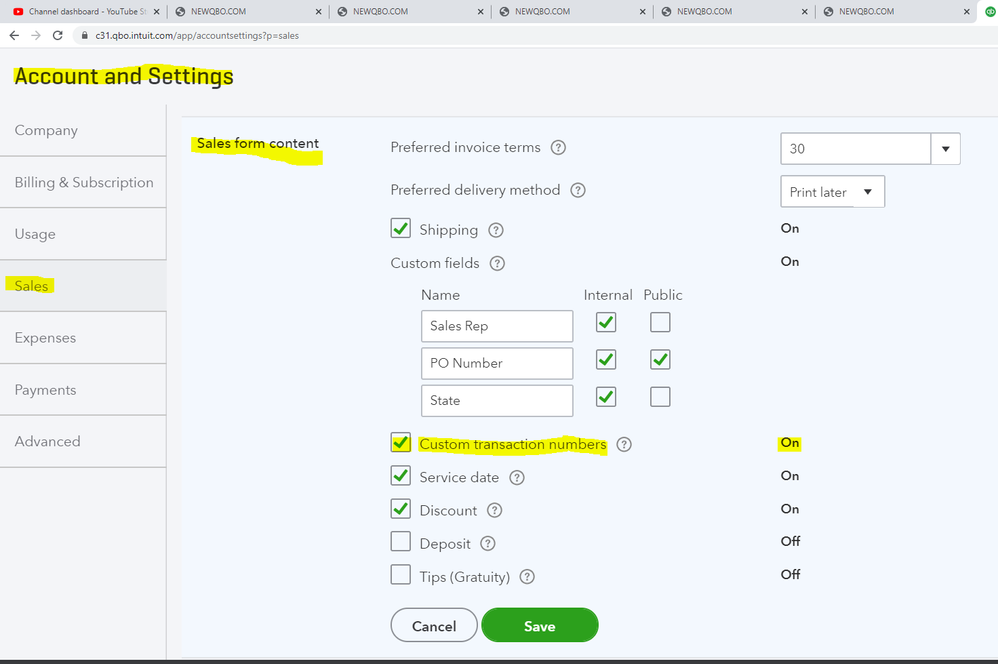Enable the Deposit checkbox

pos(401,542)
